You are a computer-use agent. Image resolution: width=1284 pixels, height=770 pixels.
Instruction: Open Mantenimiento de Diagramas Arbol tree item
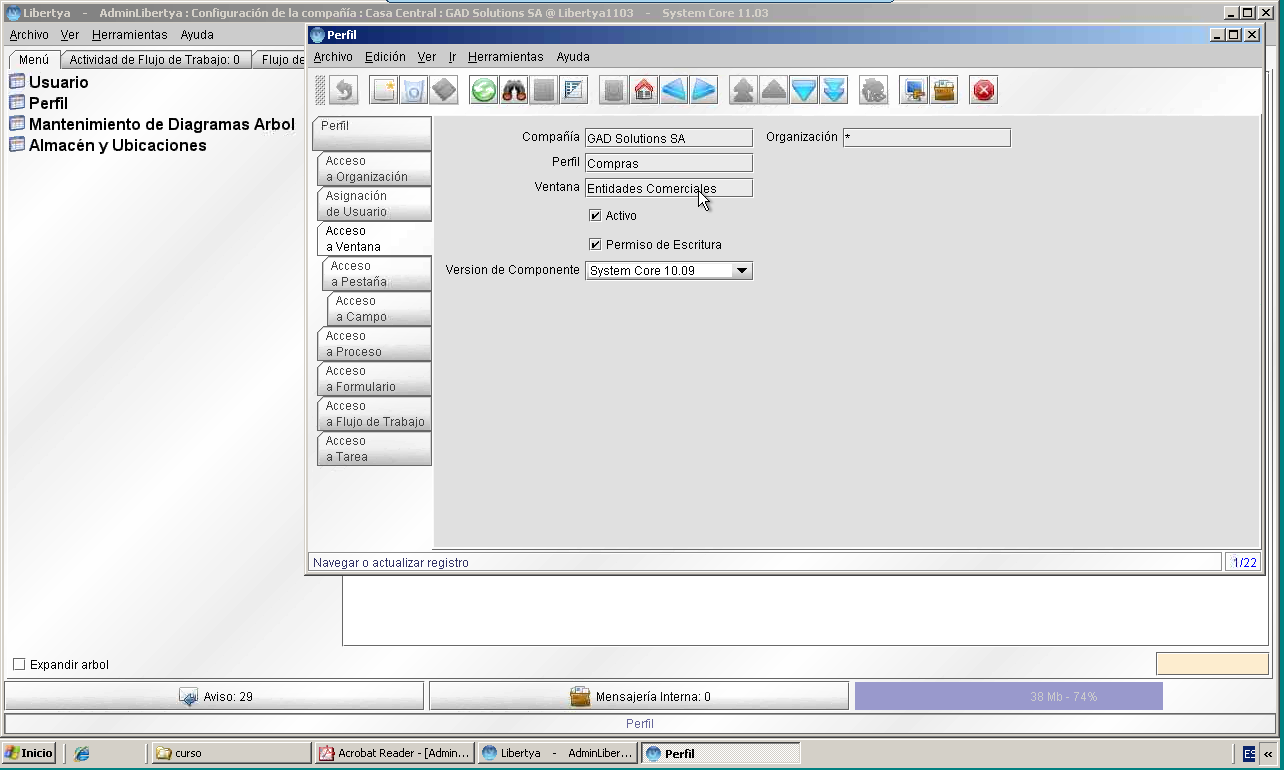[x=161, y=124]
